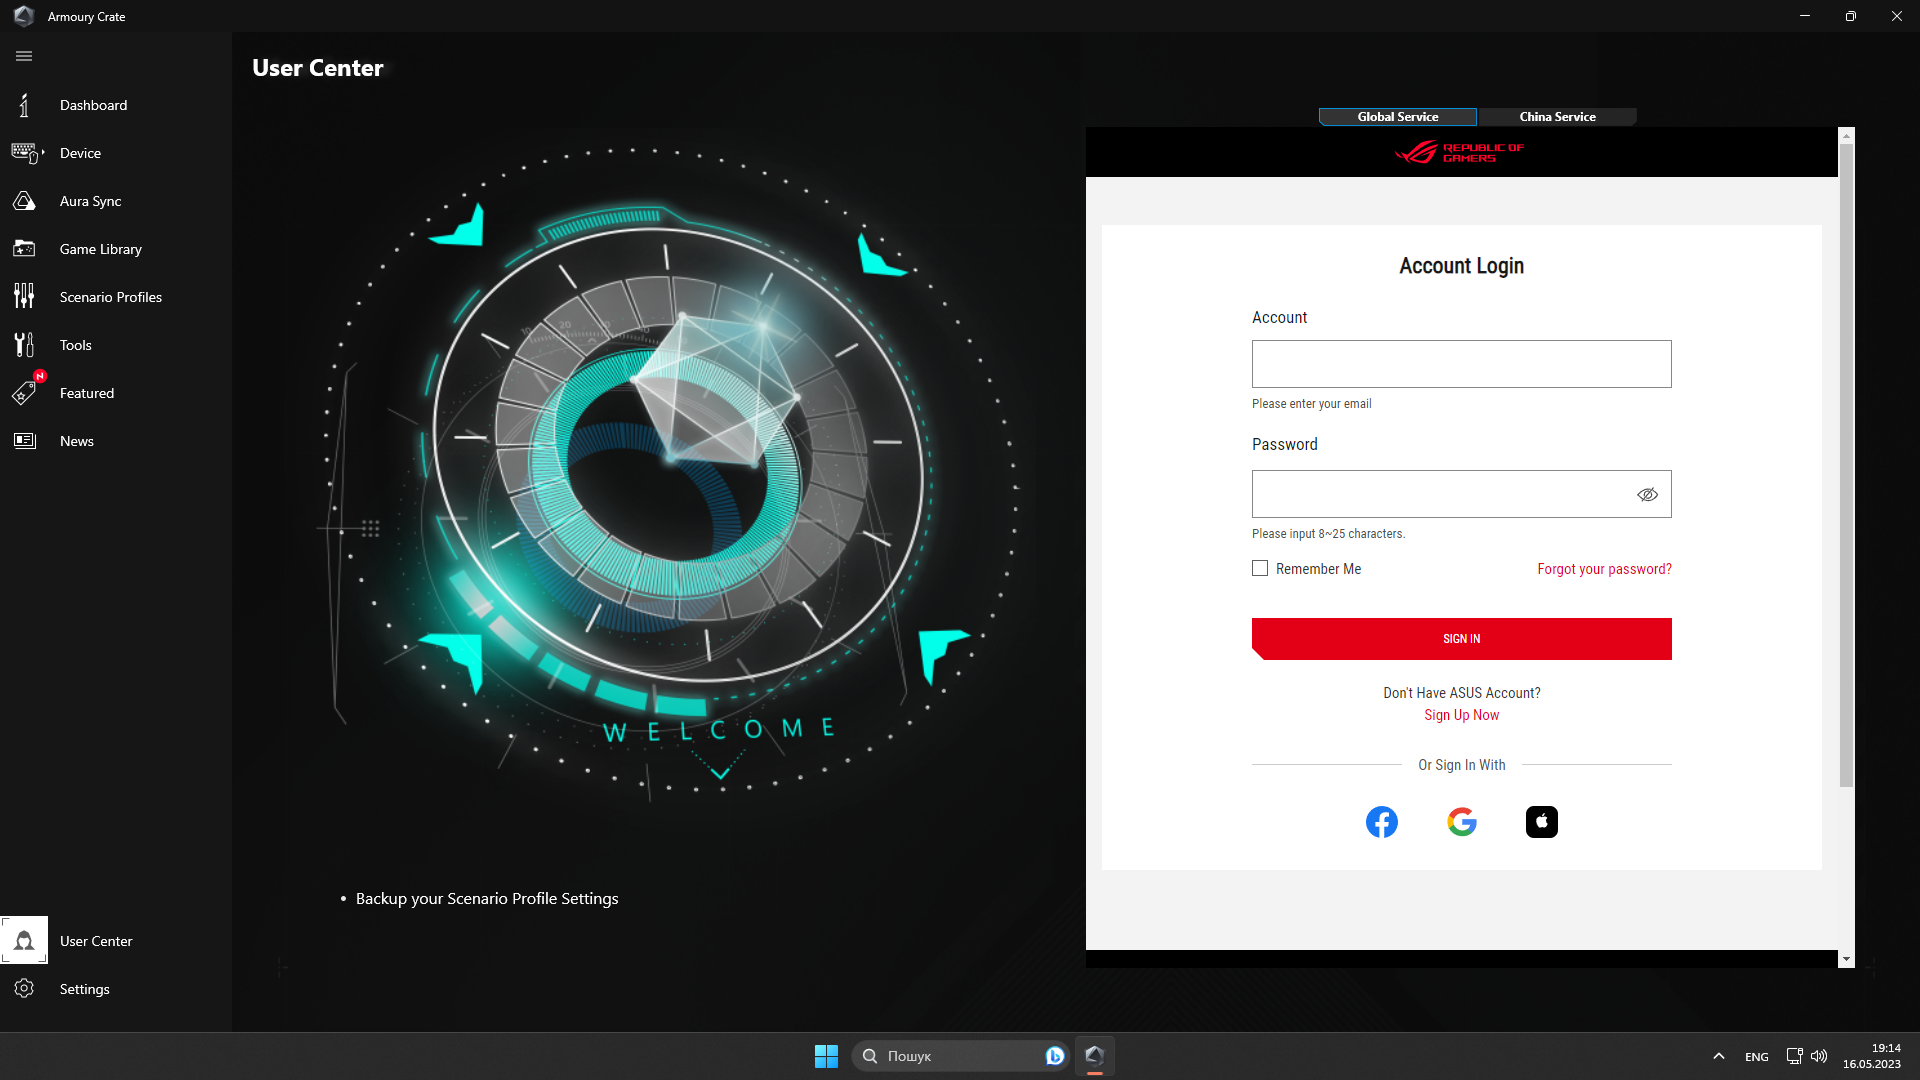Image resolution: width=1920 pixels, height=1080 pixels.
Task: Select the Device section
Action: pos(80,152)
